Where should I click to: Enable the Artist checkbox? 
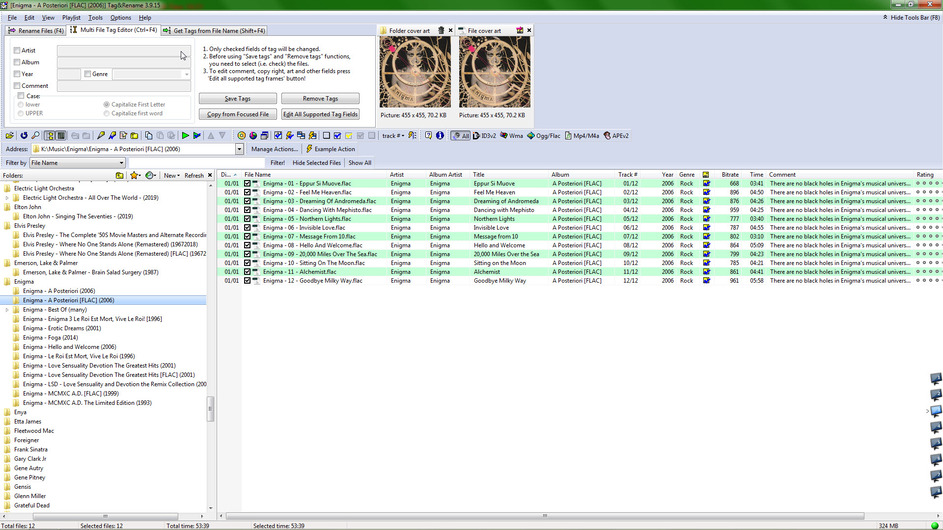pyautogui.click(x=17, y=51)
